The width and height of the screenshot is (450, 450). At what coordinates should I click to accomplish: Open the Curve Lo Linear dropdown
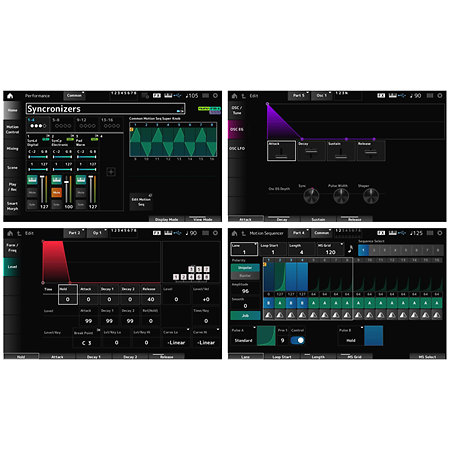177,339
